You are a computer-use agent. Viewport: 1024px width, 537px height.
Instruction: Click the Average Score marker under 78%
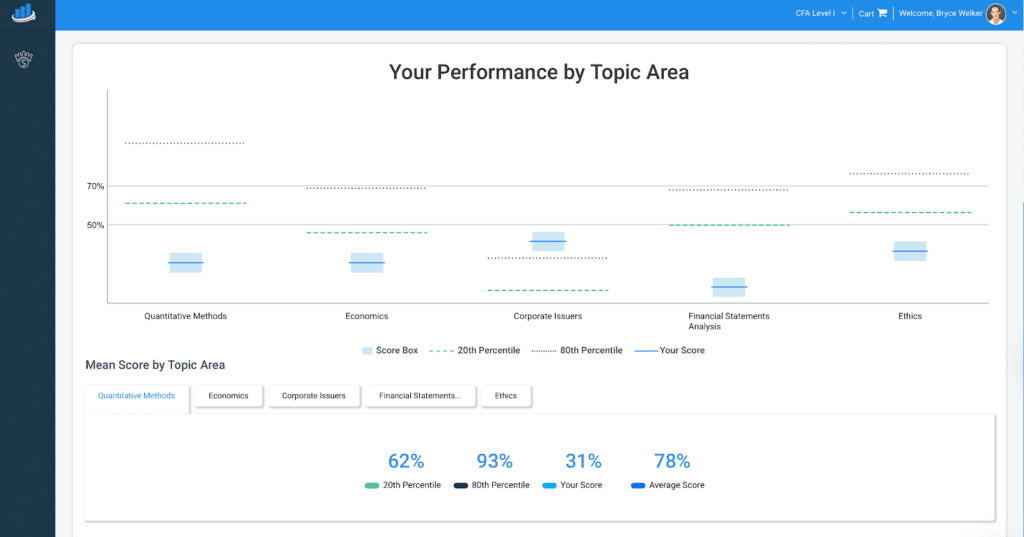click(x=638, y=486)
